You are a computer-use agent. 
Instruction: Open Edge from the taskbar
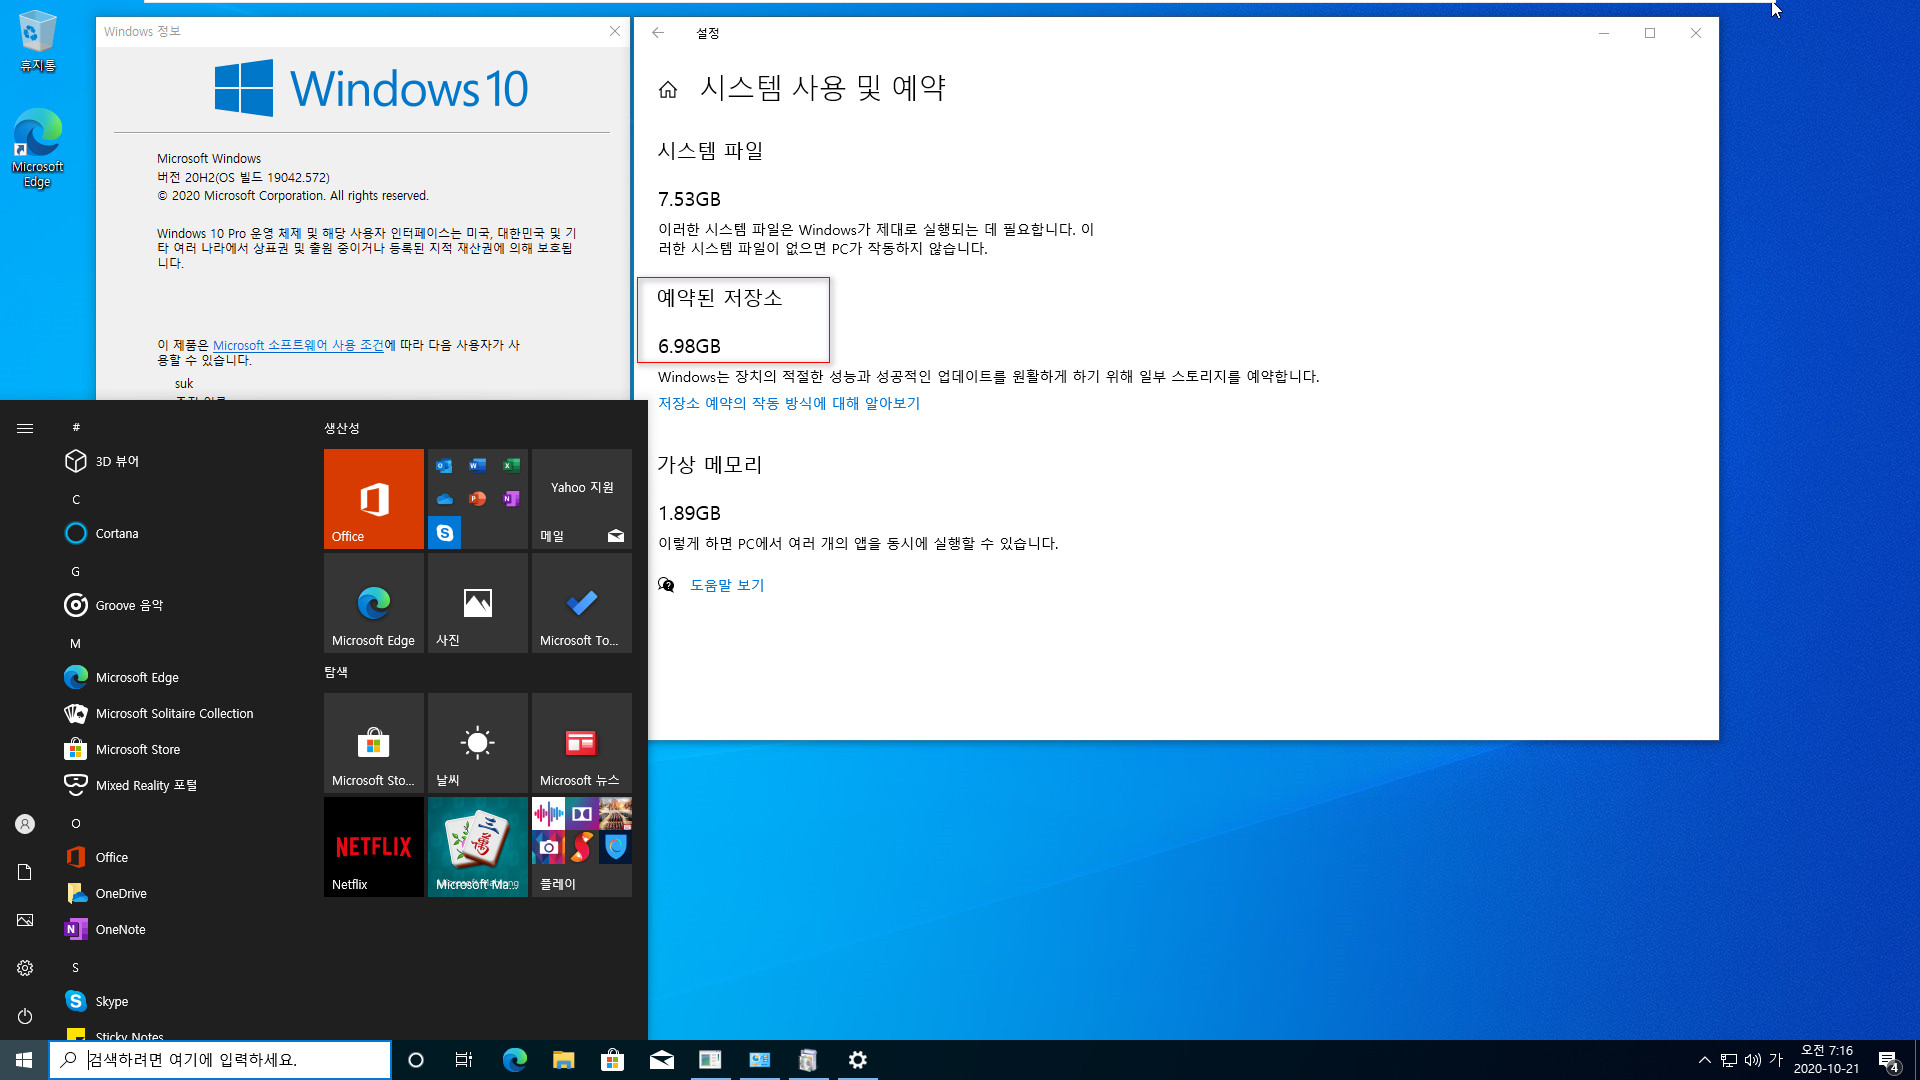pos(514,1060)
